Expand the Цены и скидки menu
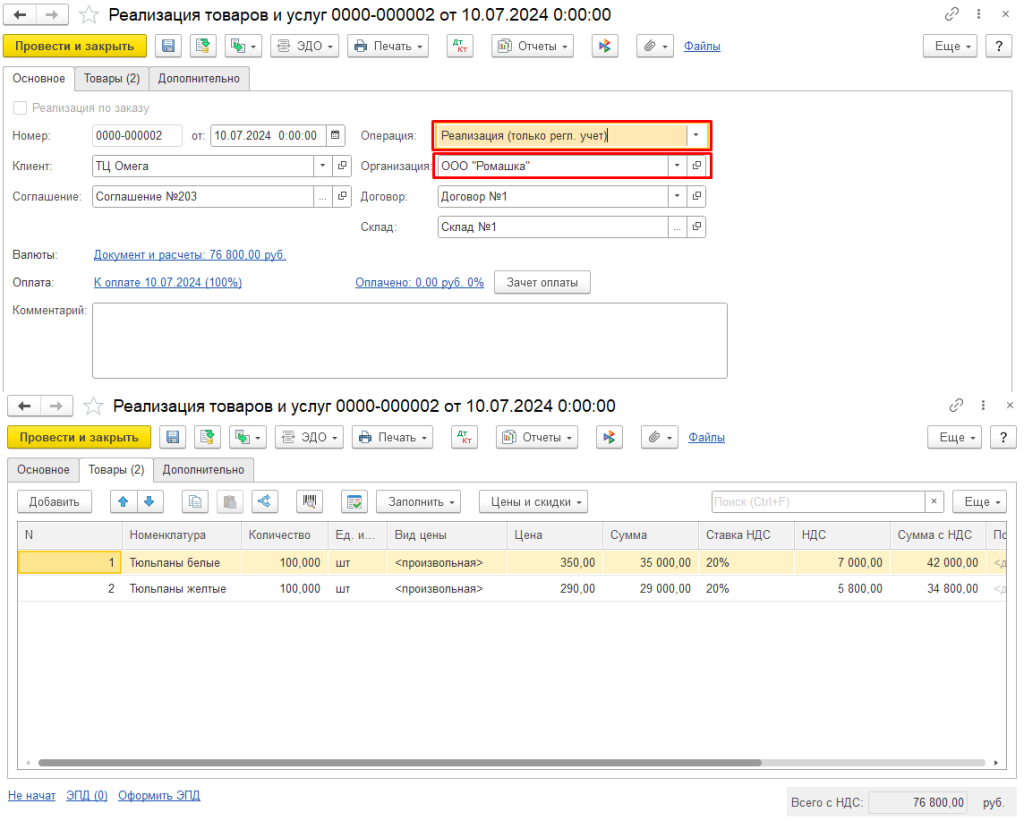Image resolution: width=1024 pixels, height=821 pixels. pos(533,502)
